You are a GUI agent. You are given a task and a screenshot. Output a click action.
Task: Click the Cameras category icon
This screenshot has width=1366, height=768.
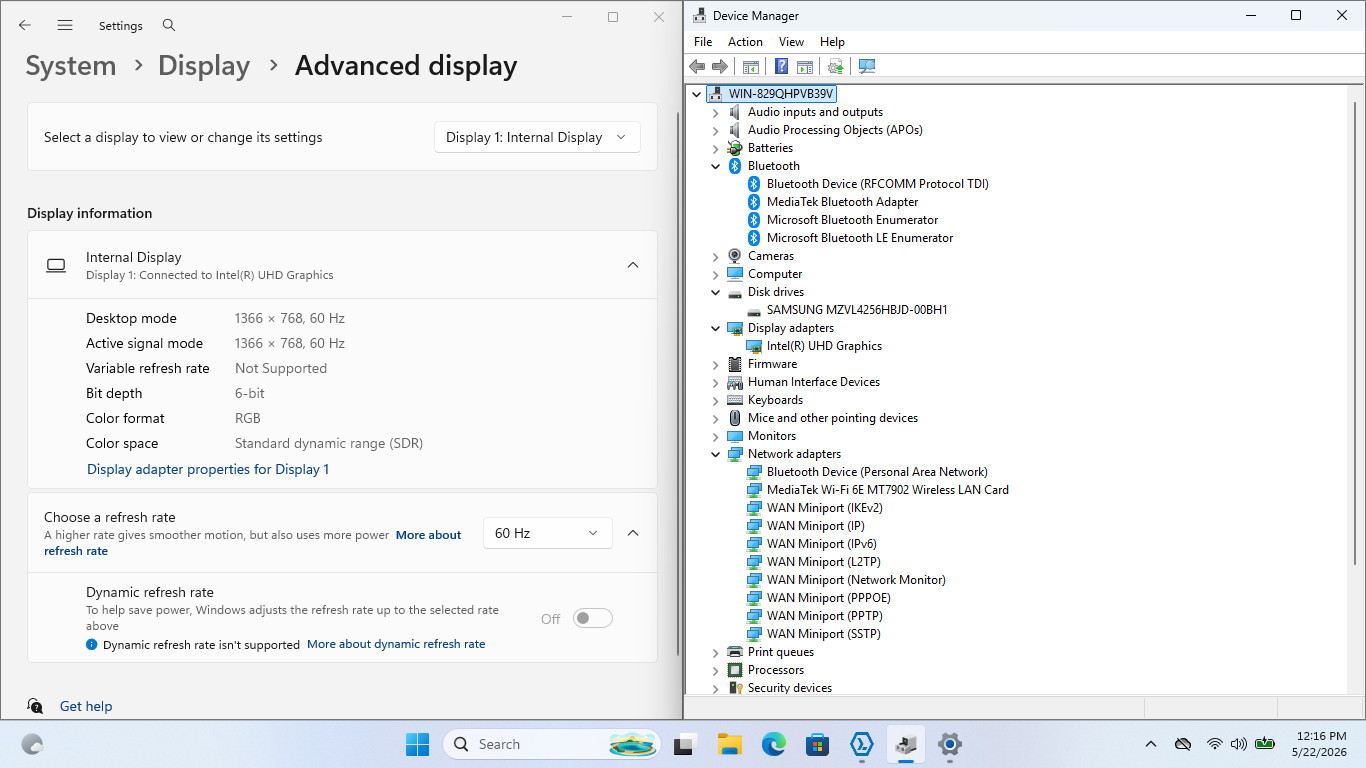point(735,256)
